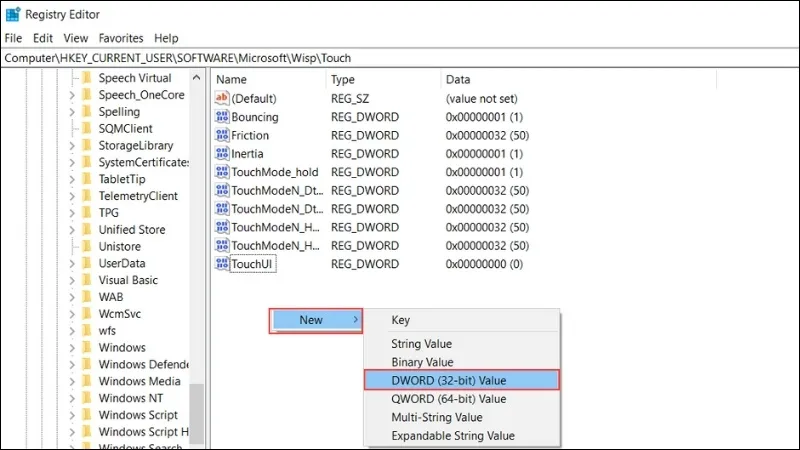The height and width of the screenshot is (450, 800).
Task: Click the tree pane vertical scrollbar
Action: 197,410
